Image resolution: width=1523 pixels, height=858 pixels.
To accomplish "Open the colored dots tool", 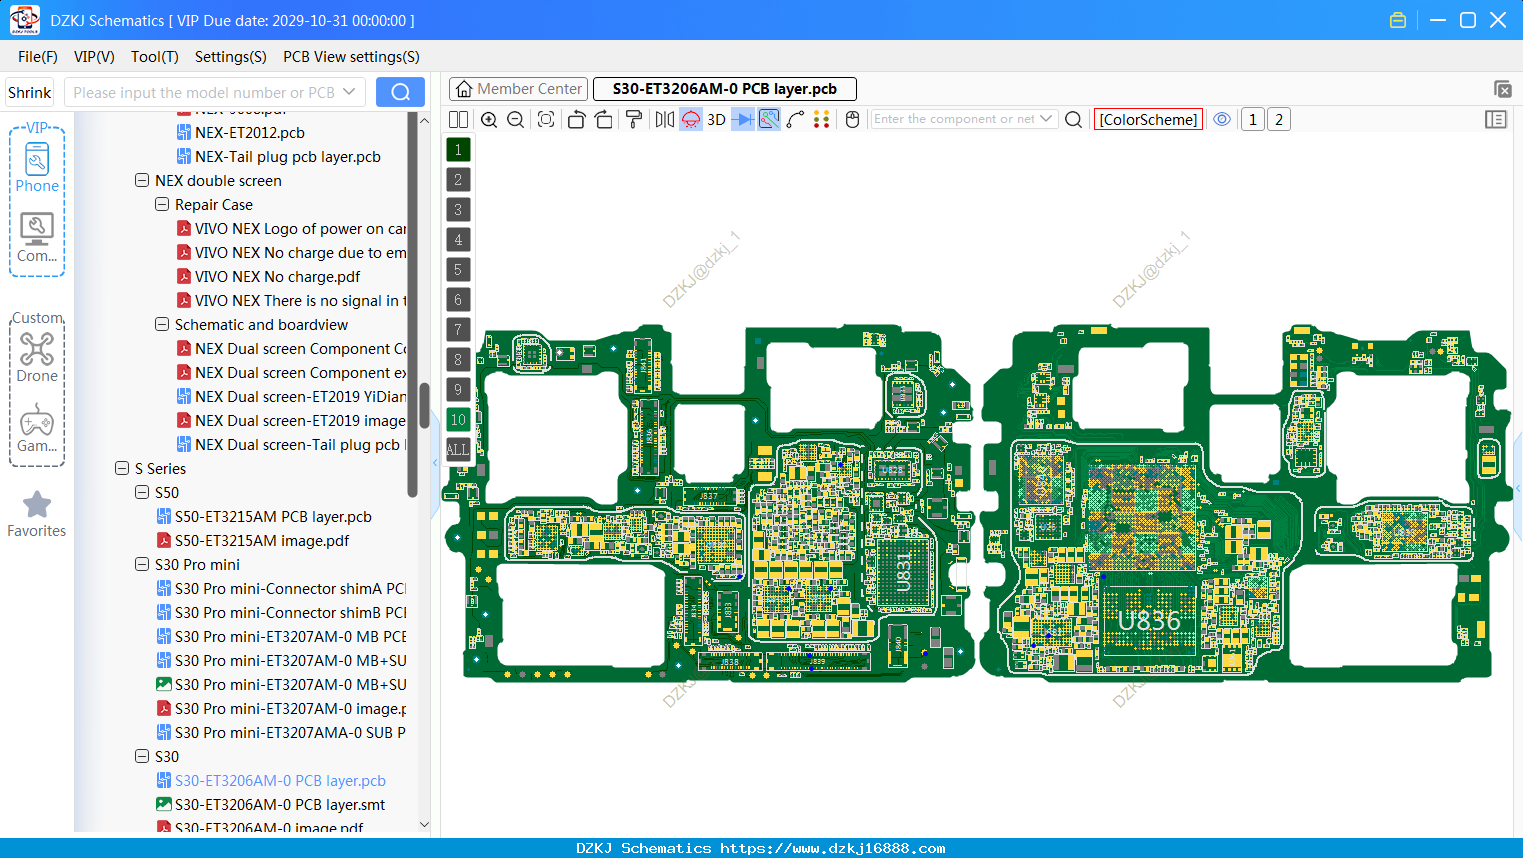I will (x=821, y=119).
